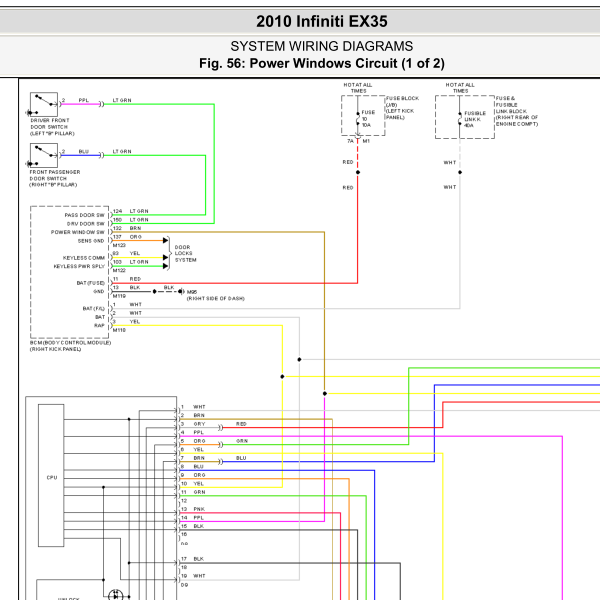
Task: Click the 'BLK' label at pin 15
Action: click(x=199, y=526)
